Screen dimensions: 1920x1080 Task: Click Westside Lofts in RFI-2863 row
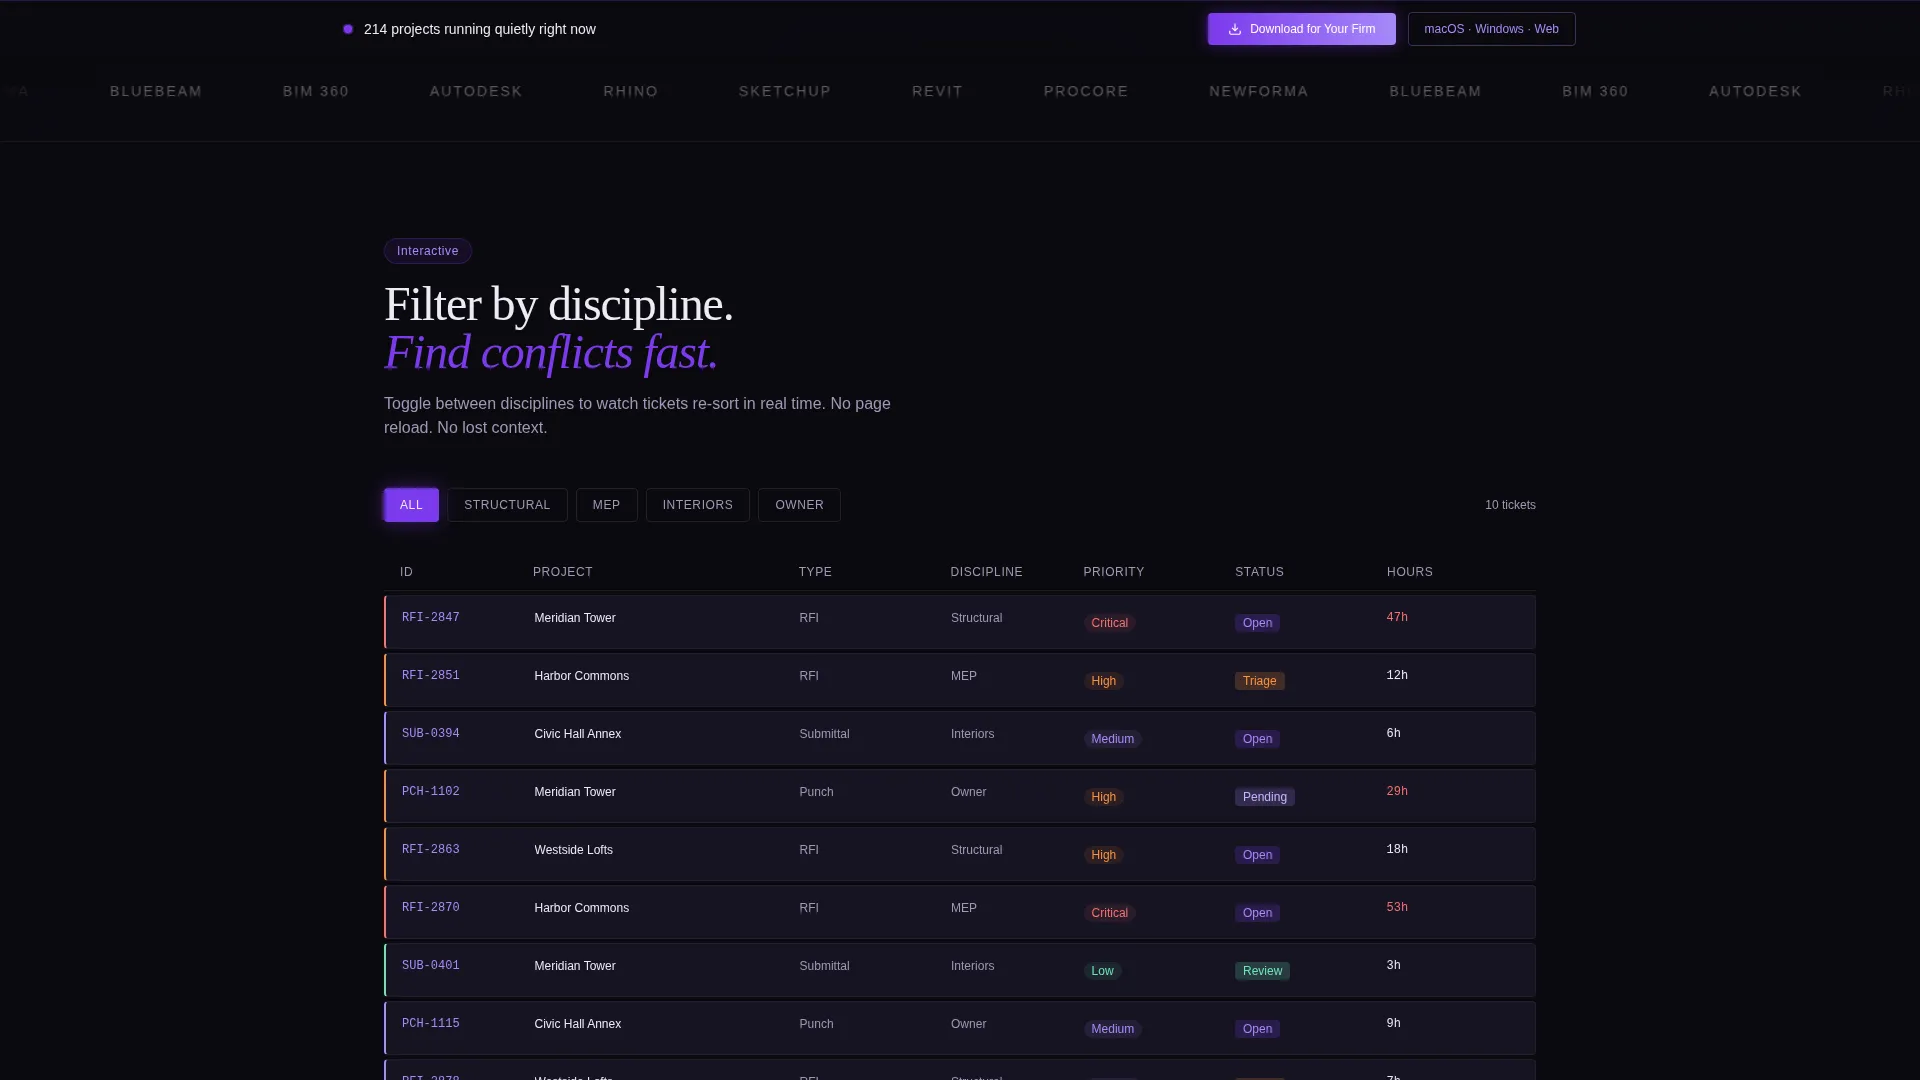(x=573, y=850)
